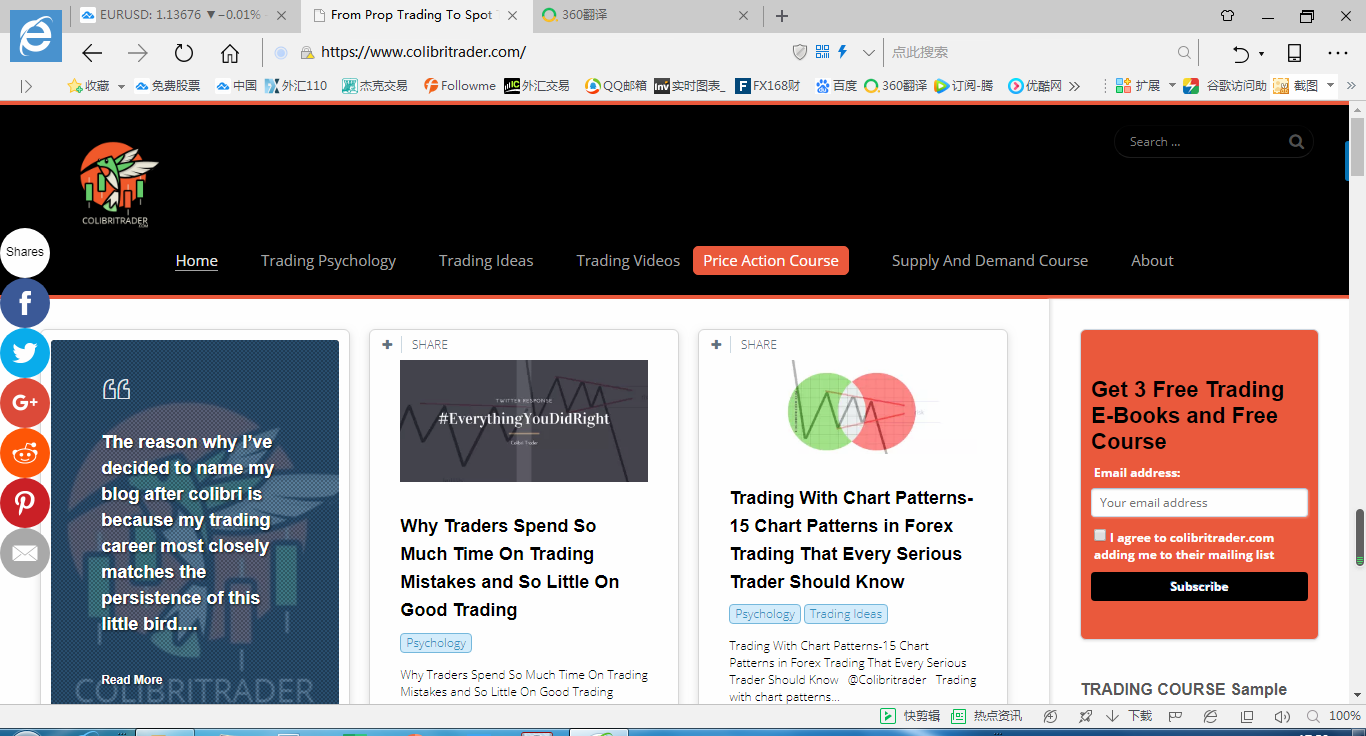Open the Supply And Demand Course menu

click(990, 261)
